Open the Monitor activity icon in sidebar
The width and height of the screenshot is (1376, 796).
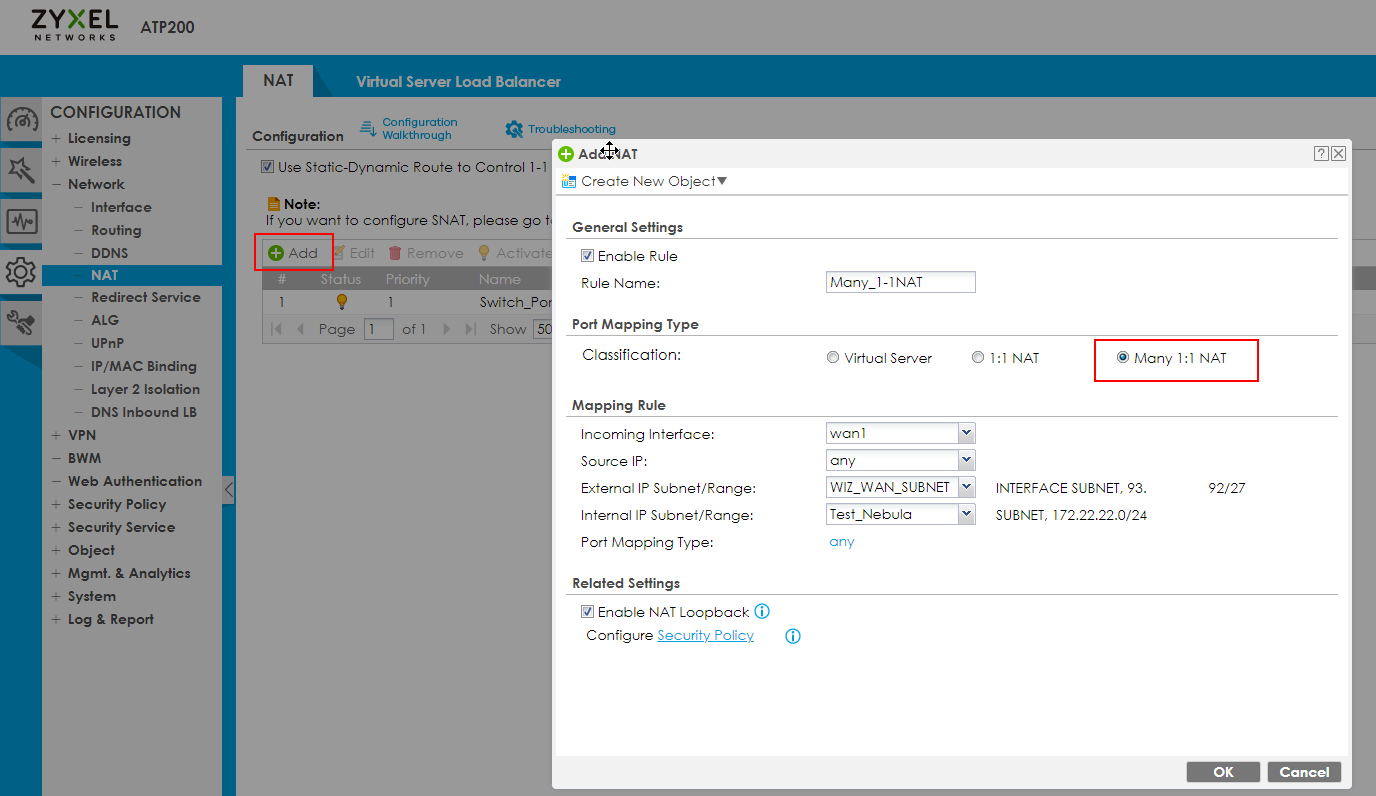click(22, 221)
